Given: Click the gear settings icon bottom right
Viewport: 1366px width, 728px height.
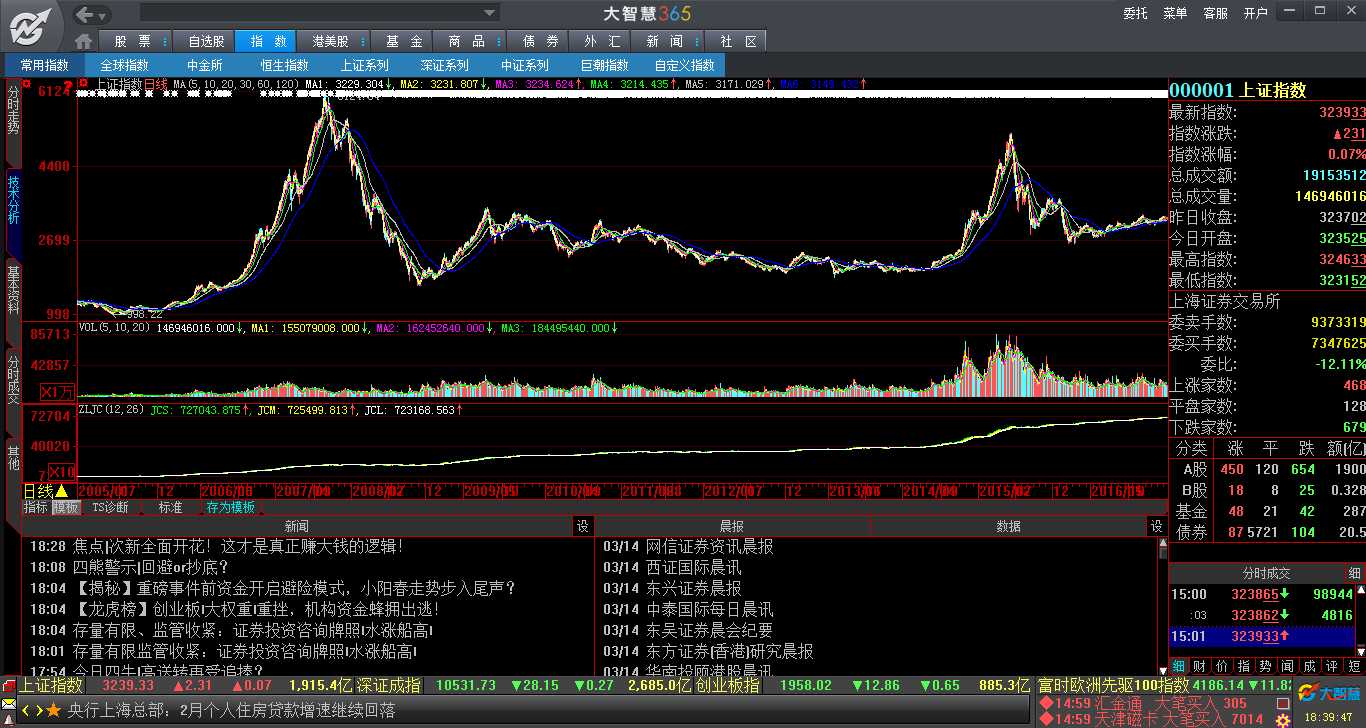Looking at the screenshot, I should (1283, 719).
